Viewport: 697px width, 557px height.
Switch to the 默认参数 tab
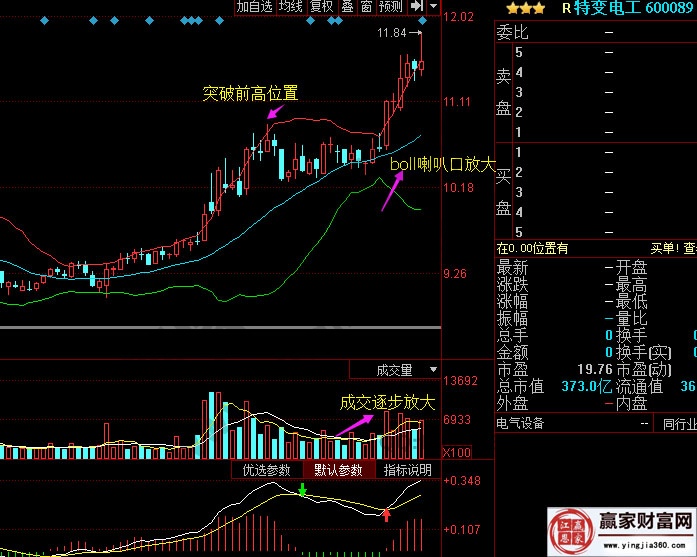tap(338, 470)
